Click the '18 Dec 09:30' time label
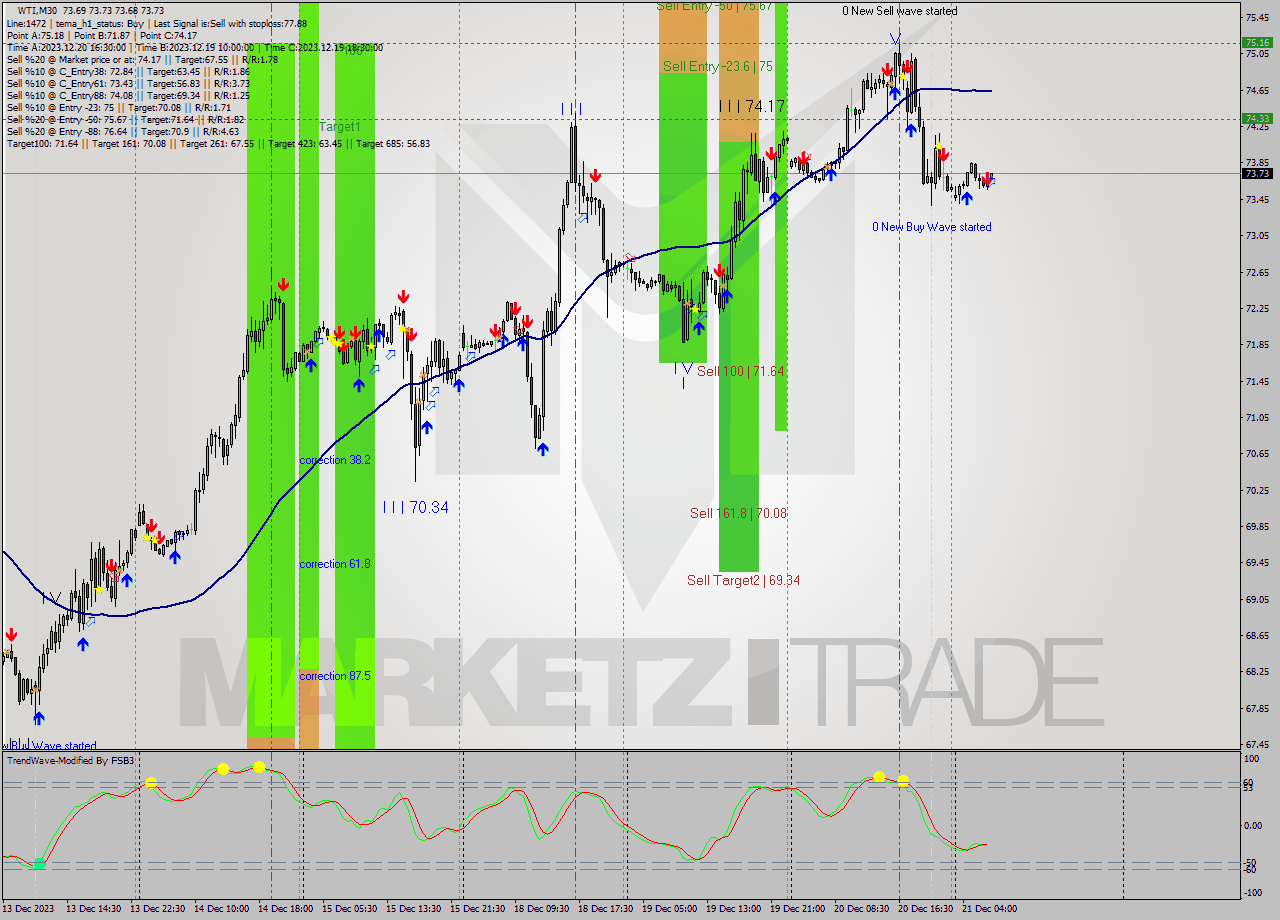This screenshot has height=920, width=1280. pos(541,908)
